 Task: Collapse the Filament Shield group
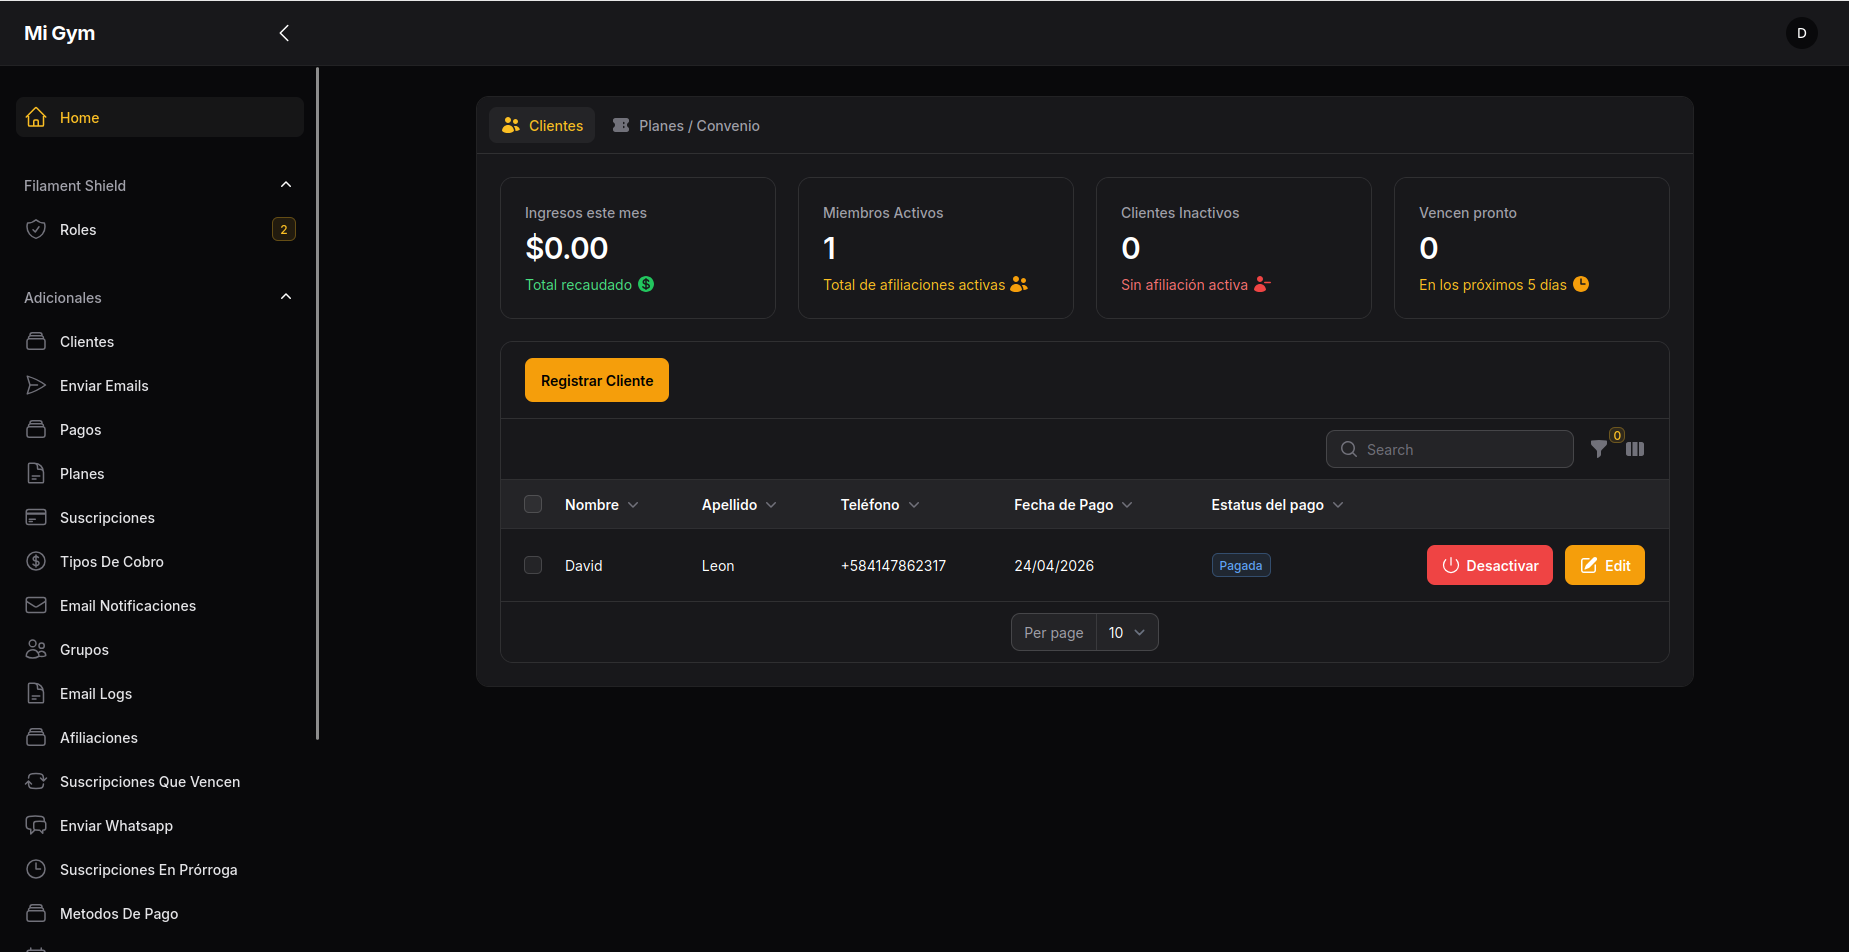coord(286,185)
